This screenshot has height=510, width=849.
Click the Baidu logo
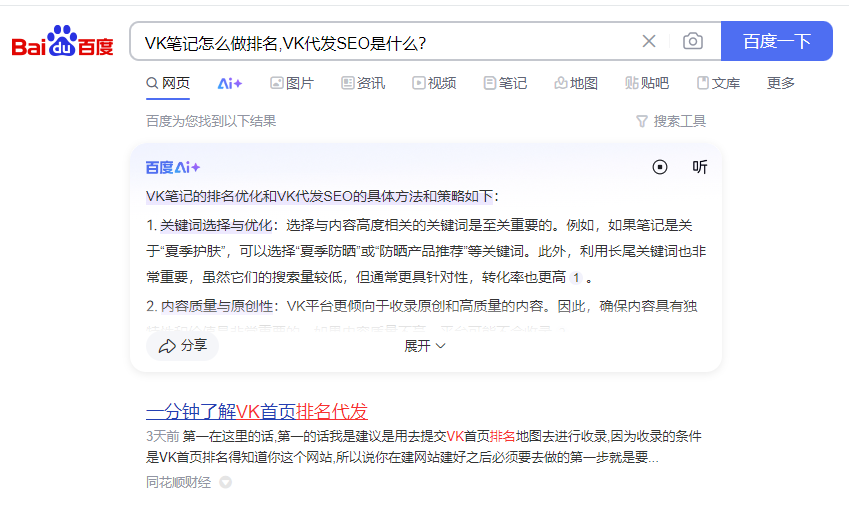[x=62, y=41]
